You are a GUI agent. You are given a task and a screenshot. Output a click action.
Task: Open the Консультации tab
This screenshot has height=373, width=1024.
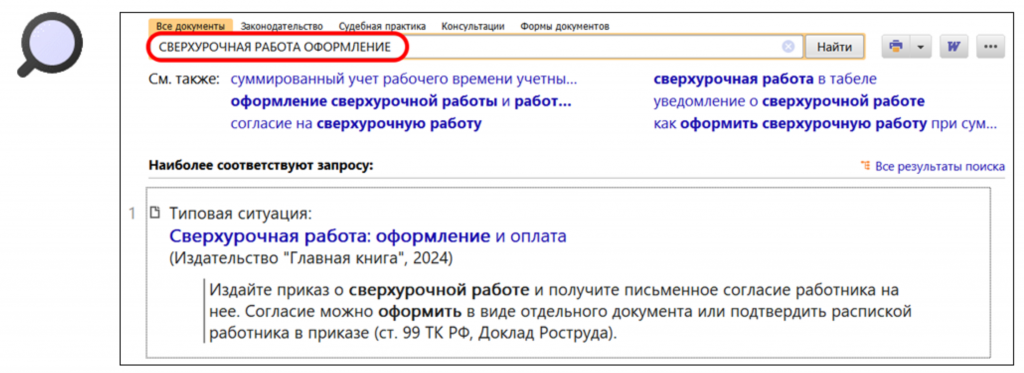coord(473,26)
